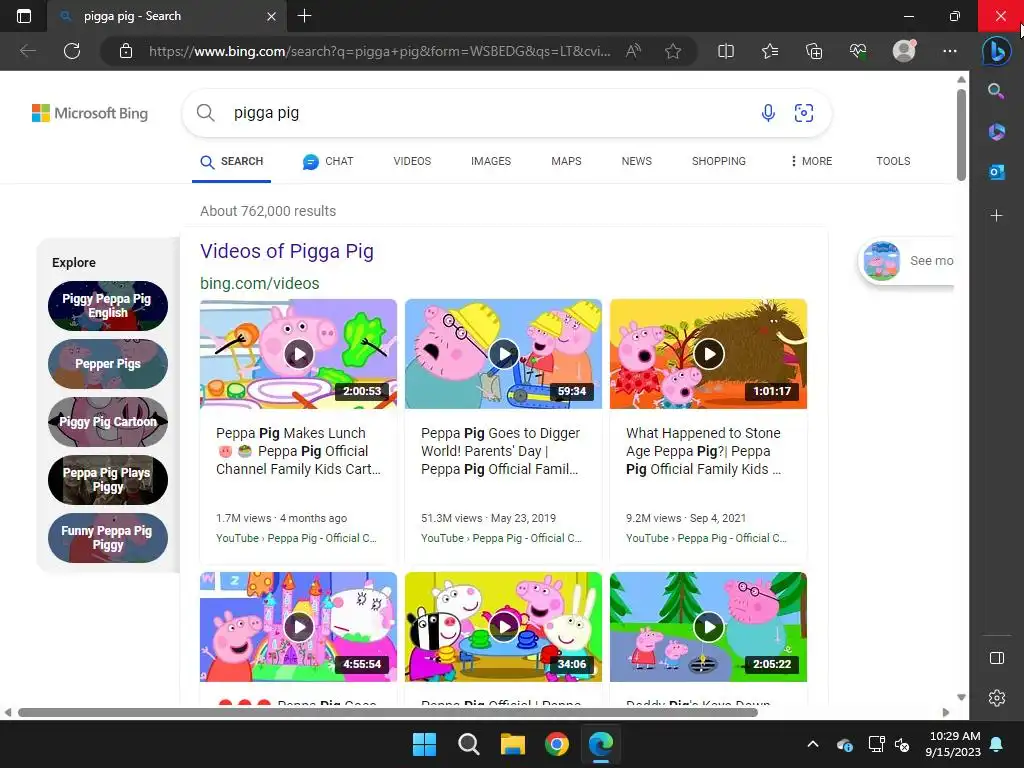Add a sidebar app with plus icon
Image resolution: width=1024 pixels, height=768 pixels.
pyautogui.click(x=996, y=216)
